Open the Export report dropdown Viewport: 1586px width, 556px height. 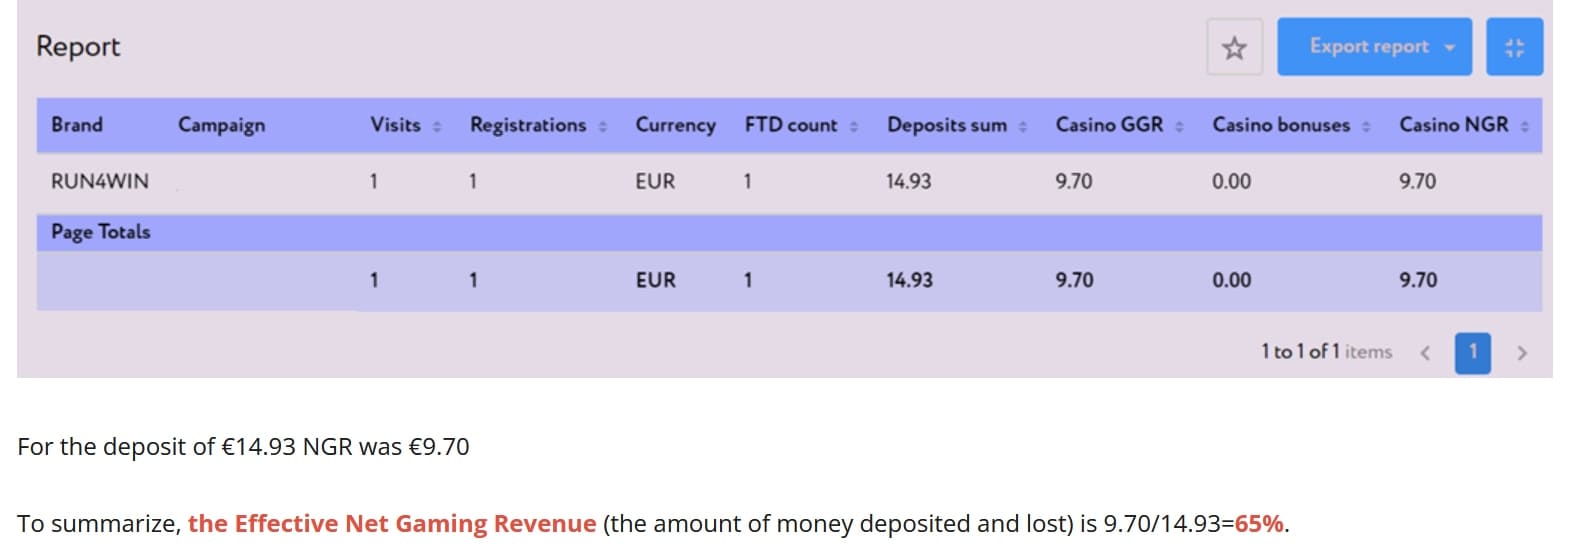coord(1374,47)
